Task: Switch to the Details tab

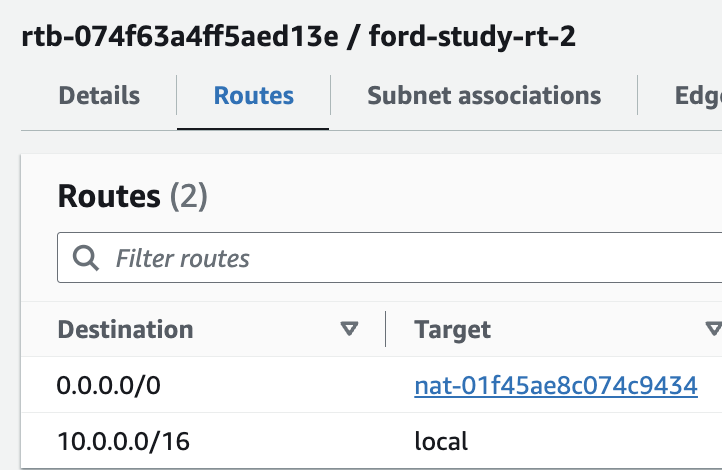Action: coord(99,95)
